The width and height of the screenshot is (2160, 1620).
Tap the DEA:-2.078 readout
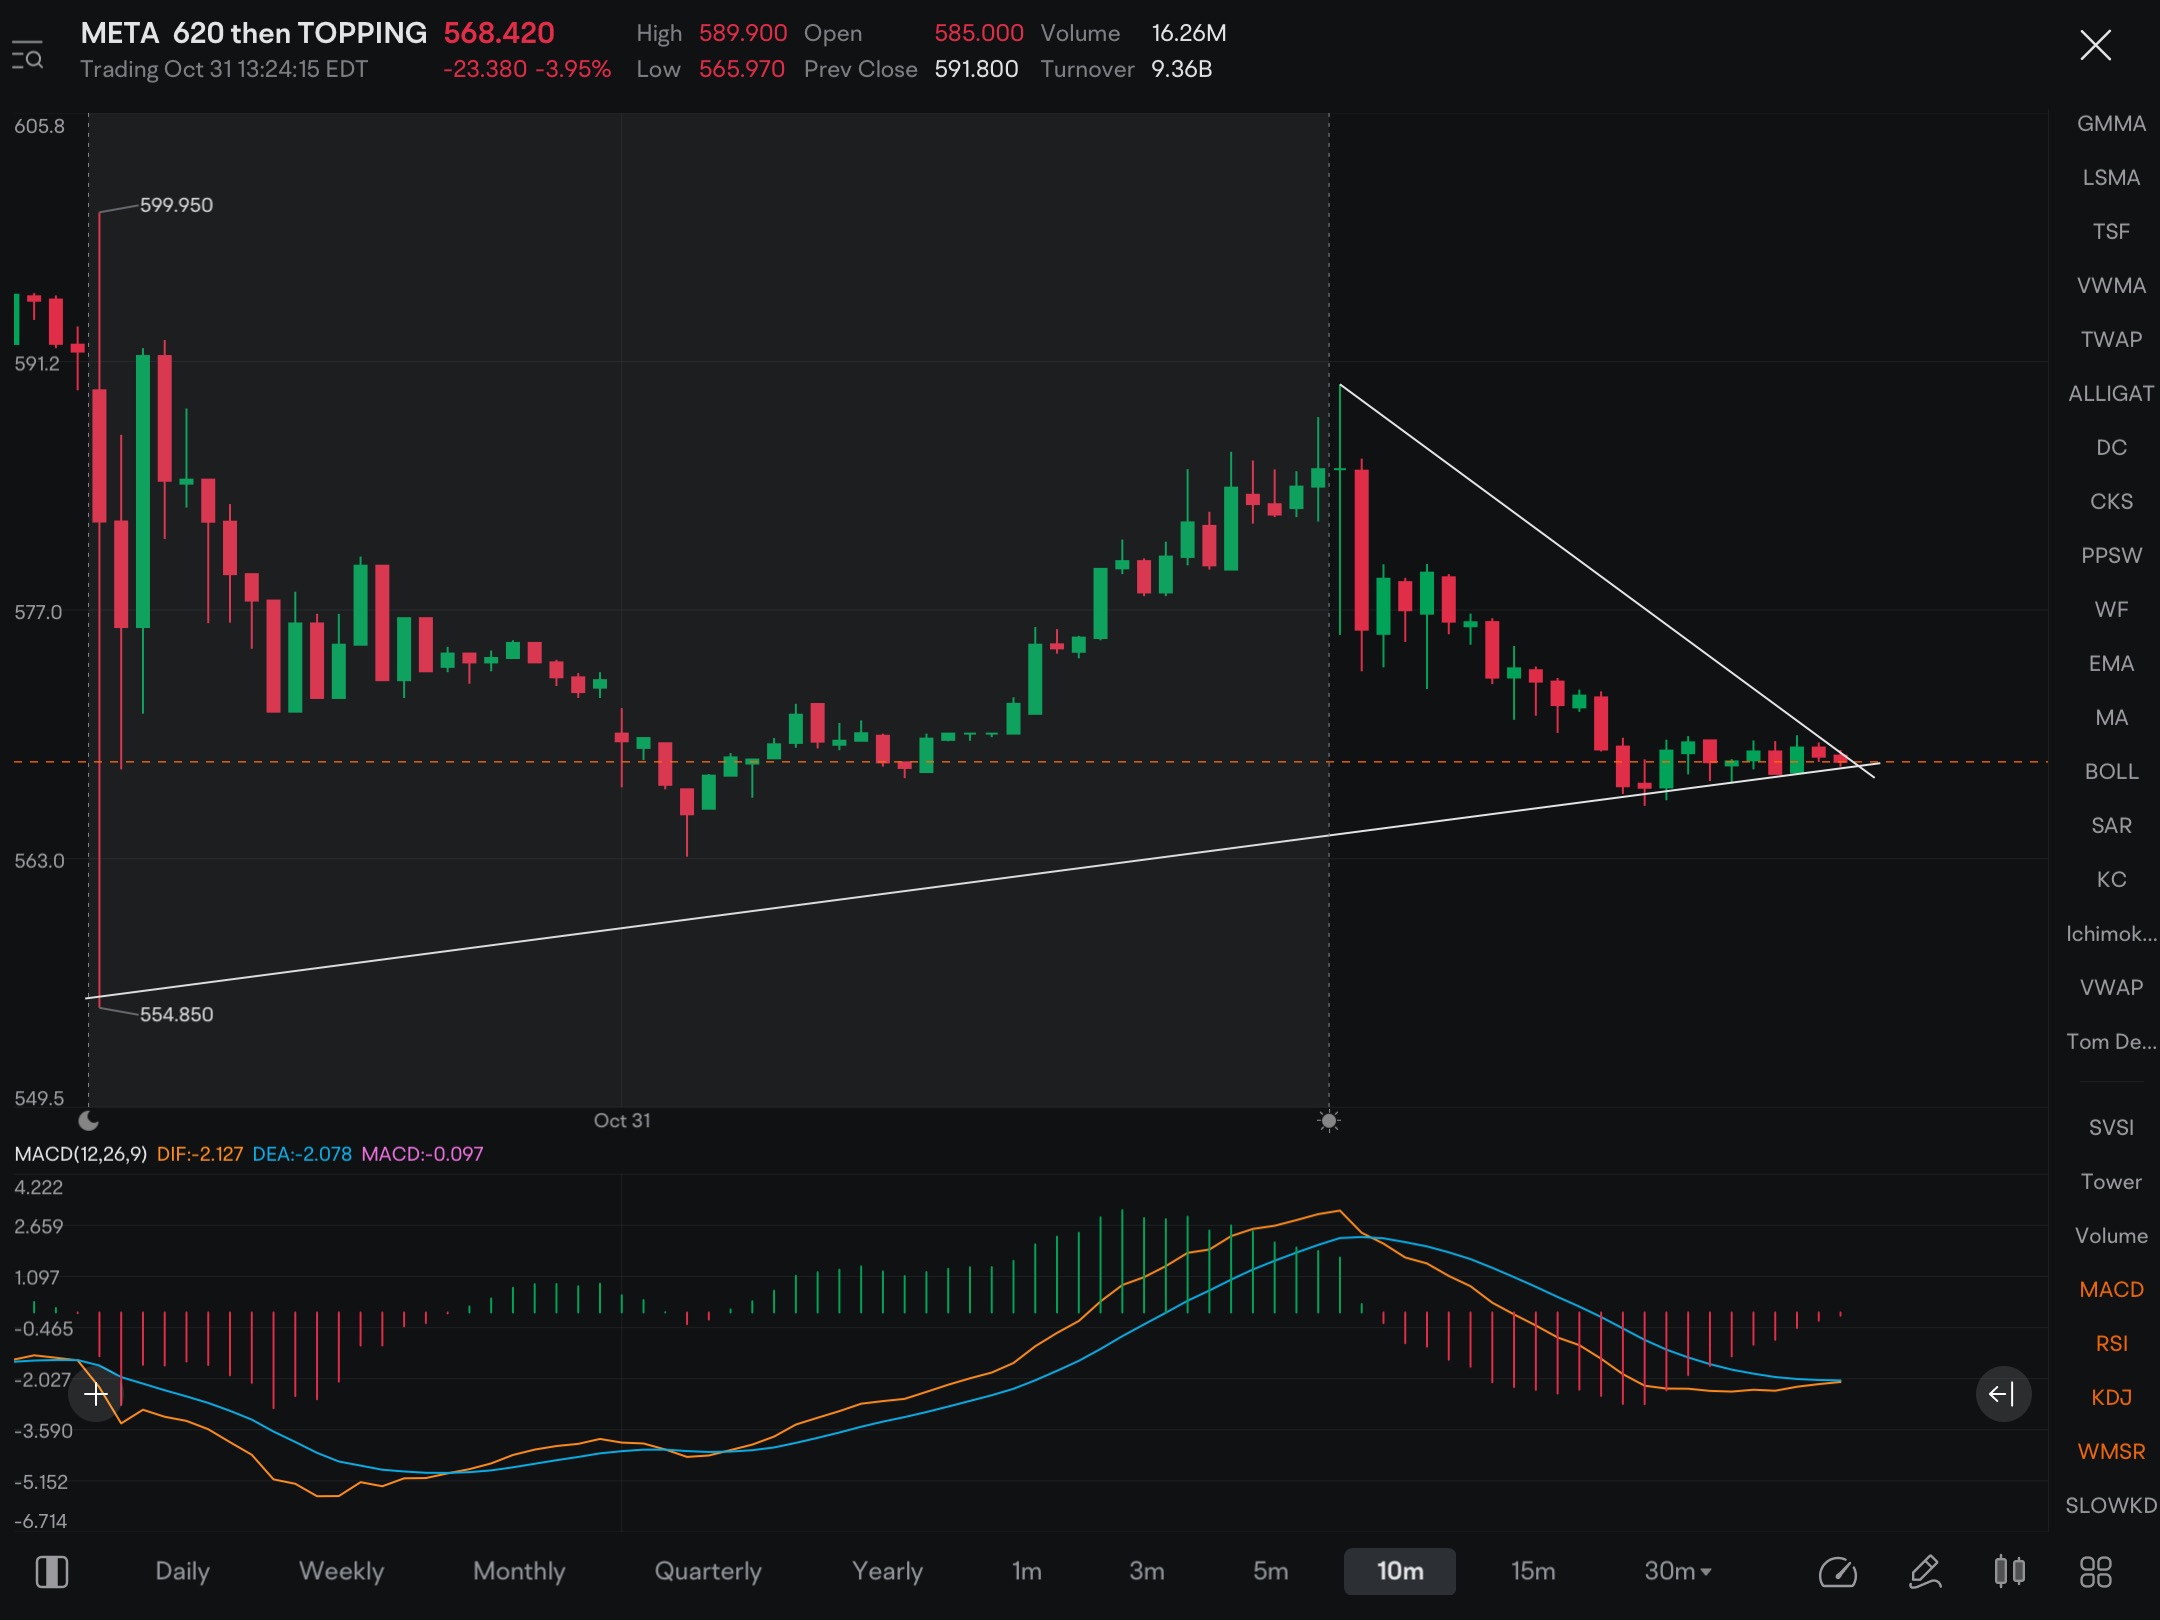point(302,1154)
